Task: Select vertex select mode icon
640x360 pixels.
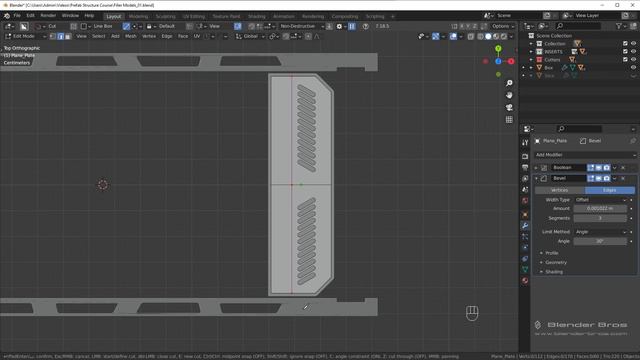Action: [x=53, y=36]
